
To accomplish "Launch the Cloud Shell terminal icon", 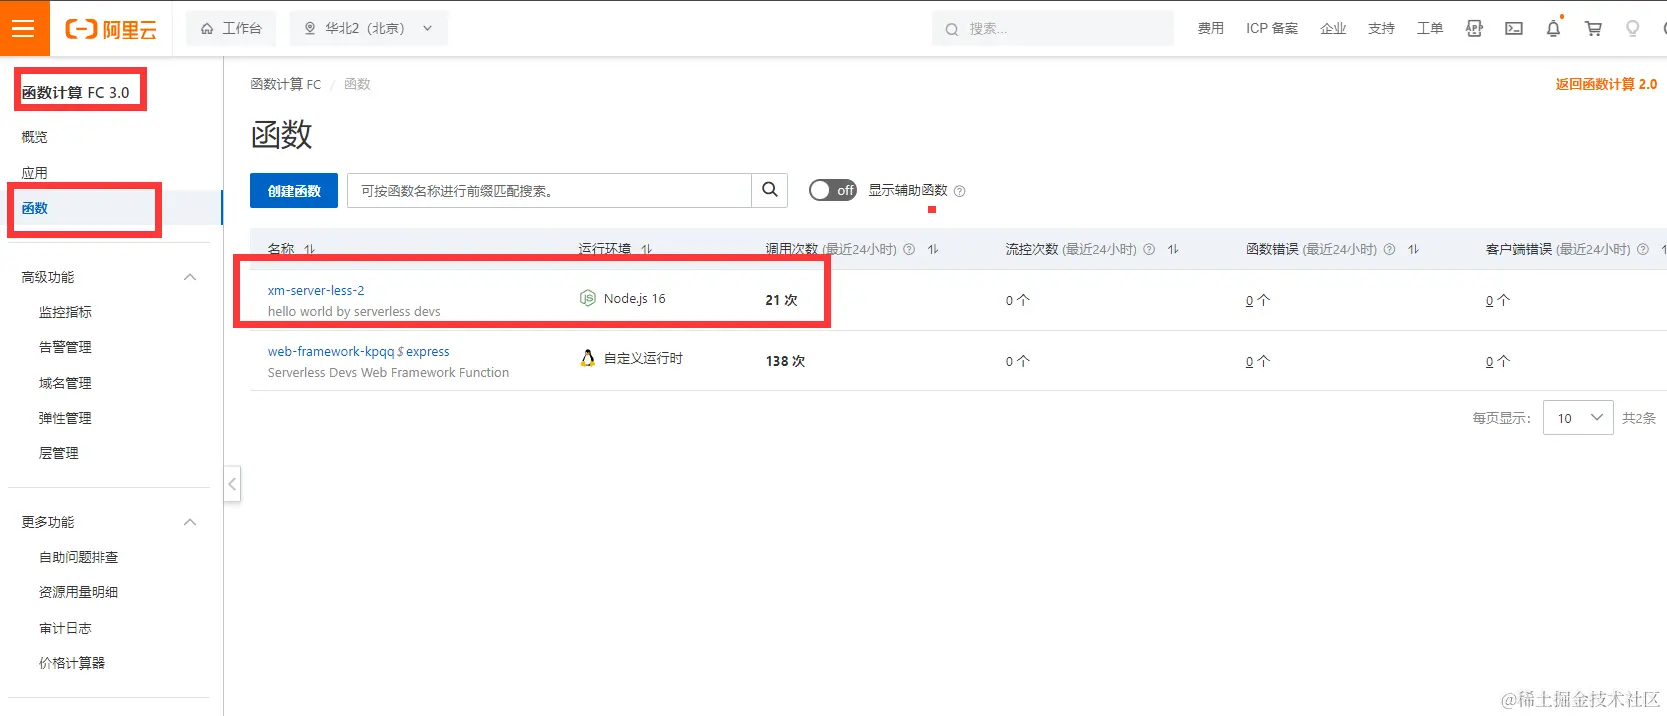I will [1514, 29].
